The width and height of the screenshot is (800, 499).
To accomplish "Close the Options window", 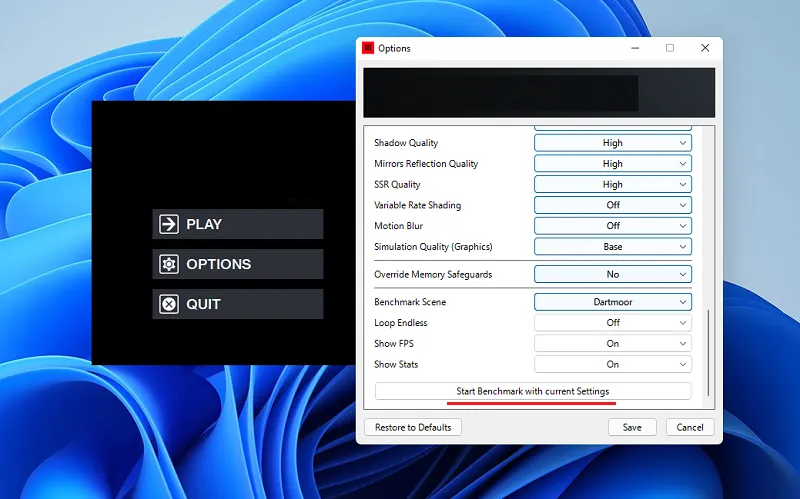I will pos(705,48).
